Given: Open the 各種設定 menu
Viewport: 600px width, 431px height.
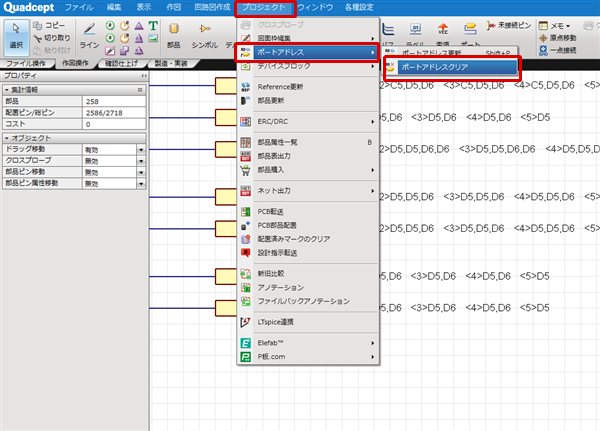Looking at the screenshot, I should pos(359,7).
